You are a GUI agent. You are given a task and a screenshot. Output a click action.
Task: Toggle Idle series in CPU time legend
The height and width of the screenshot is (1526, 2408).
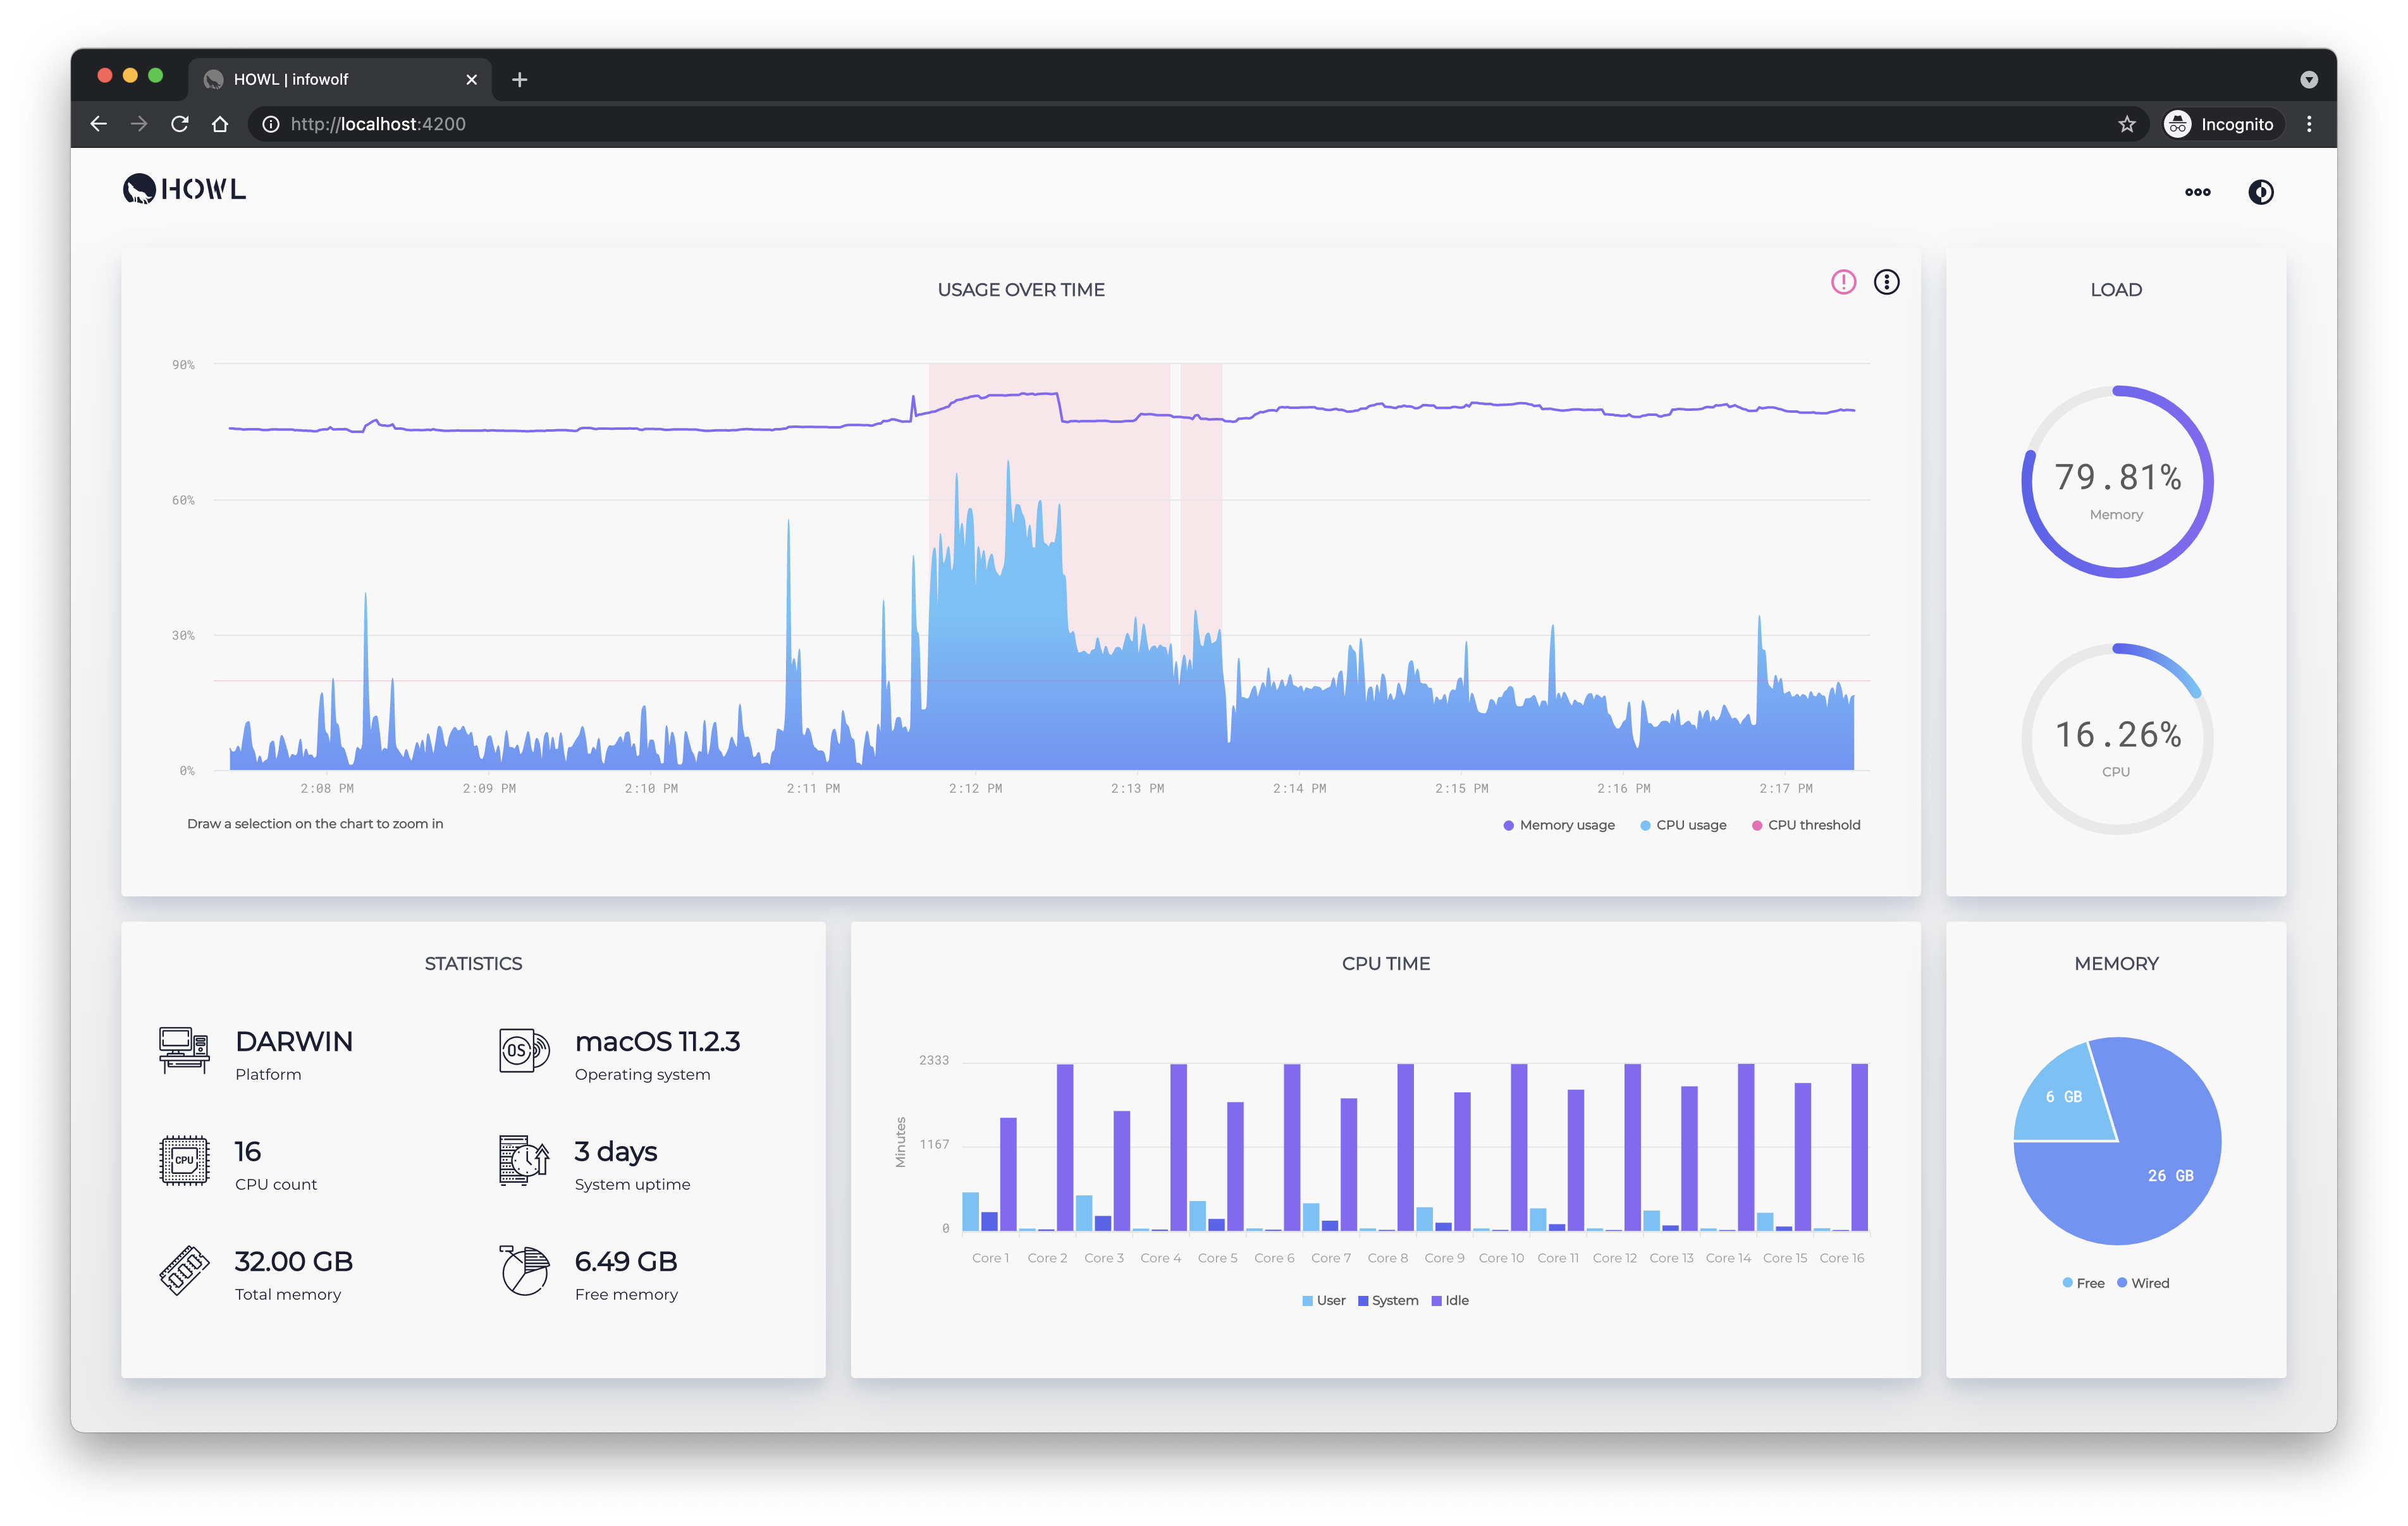(1450, 1300)
